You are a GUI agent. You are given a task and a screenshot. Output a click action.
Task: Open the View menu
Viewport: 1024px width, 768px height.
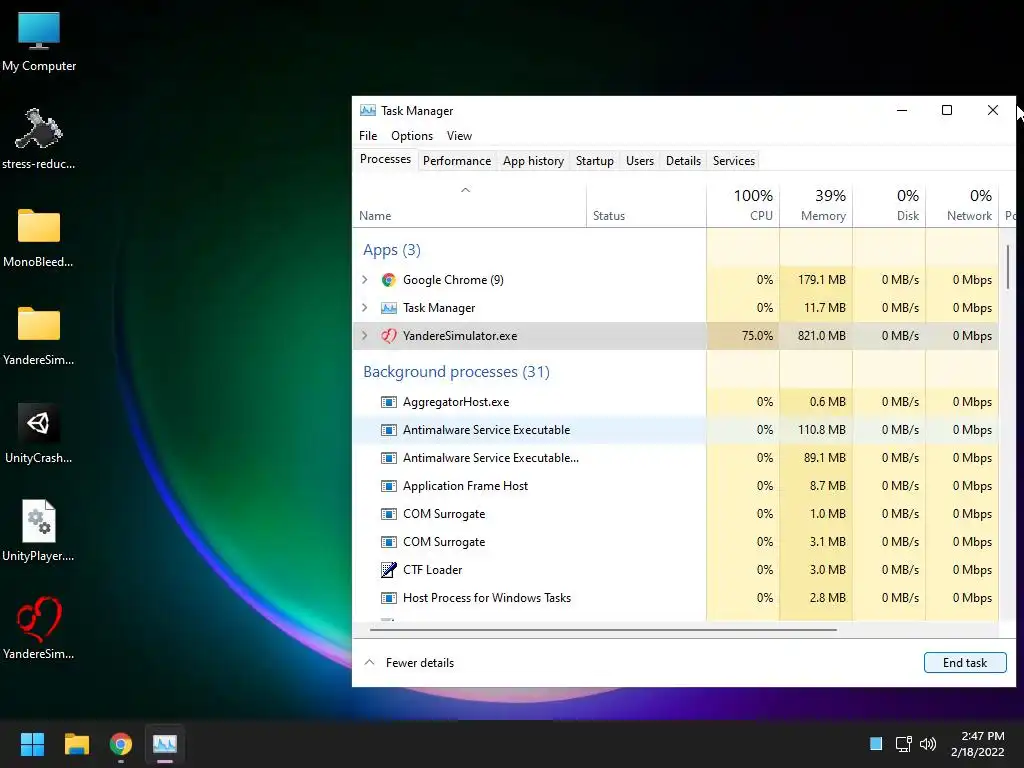tap(459, 136)
